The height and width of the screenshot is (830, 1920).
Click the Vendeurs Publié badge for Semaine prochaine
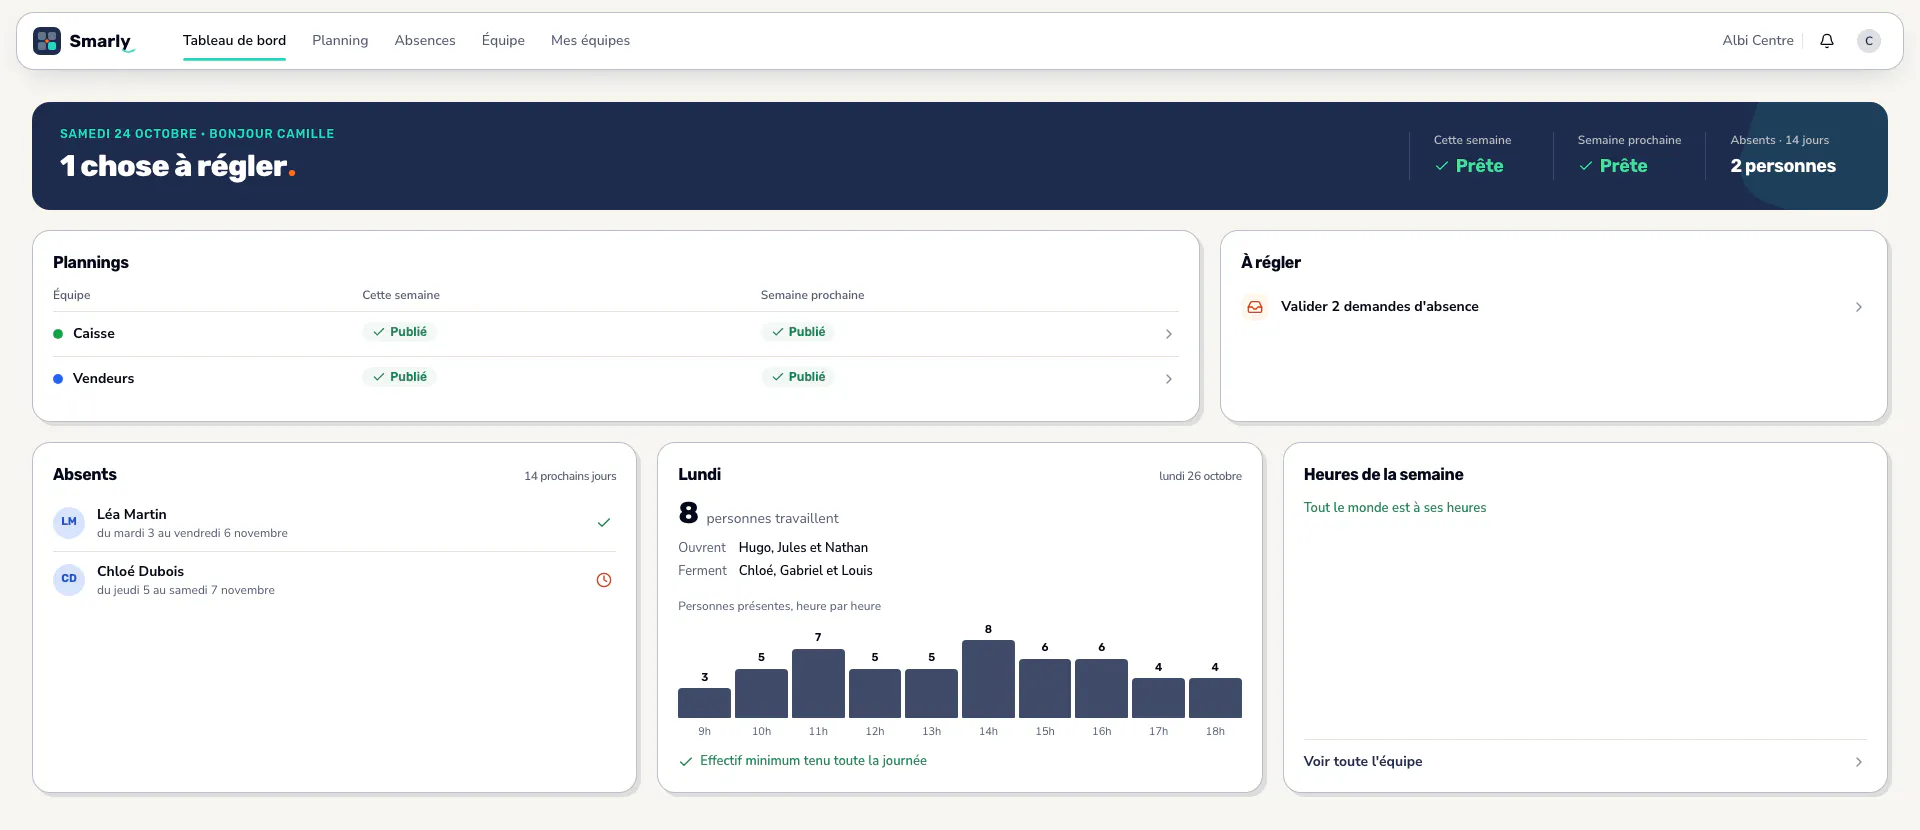pyautogui.click(x=798, y=377)
